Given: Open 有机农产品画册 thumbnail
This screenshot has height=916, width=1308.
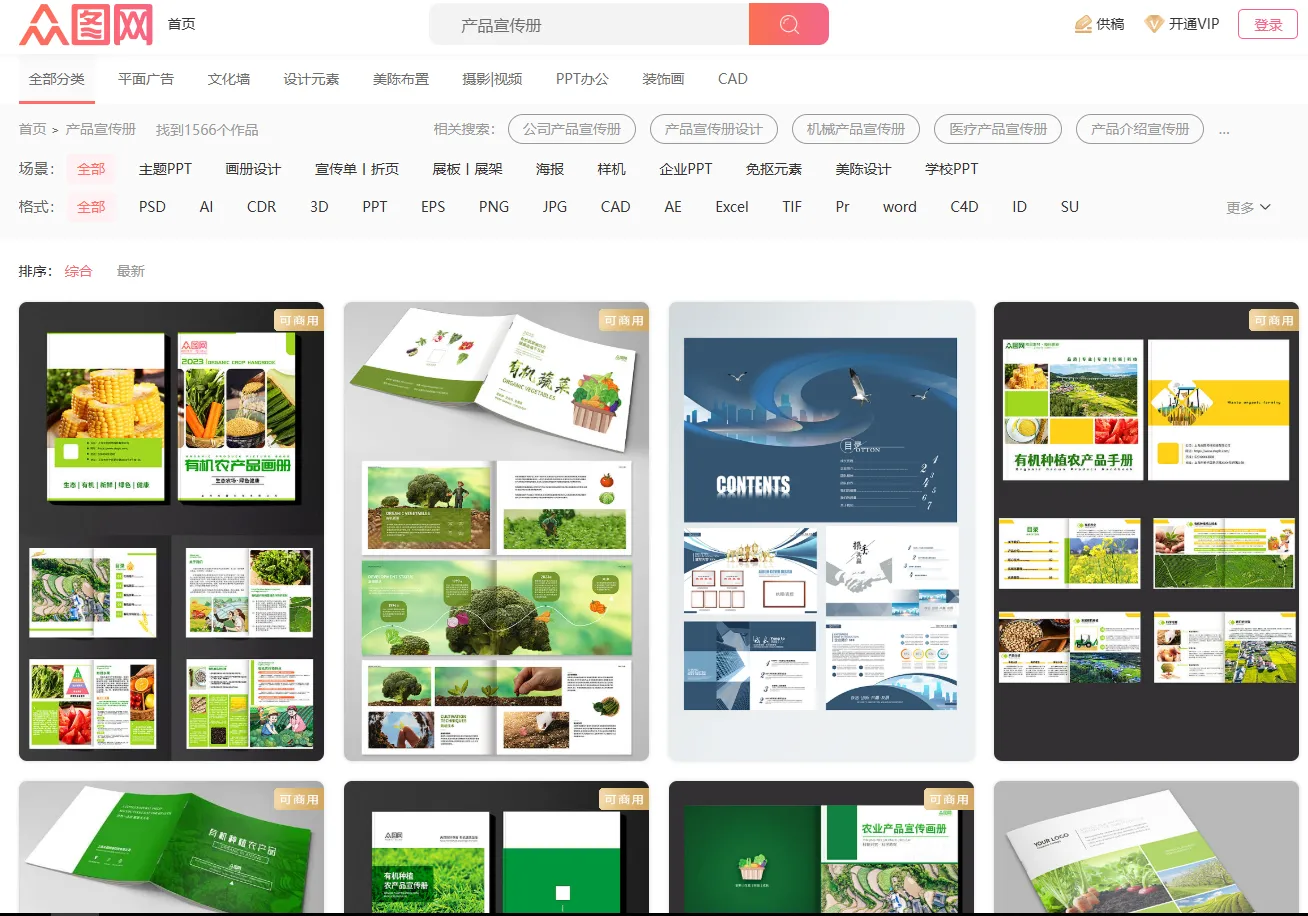Looking at the screenshot, I should pyautogui.click(x=171, y=531).
